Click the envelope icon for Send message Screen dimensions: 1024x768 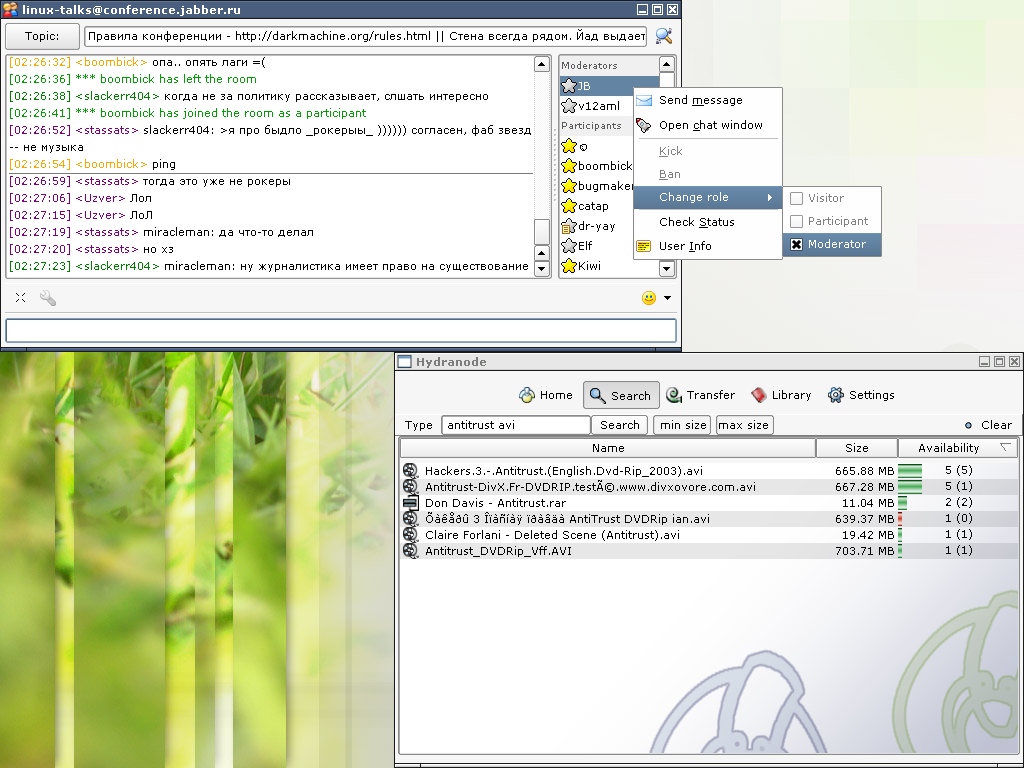(644, 100)
